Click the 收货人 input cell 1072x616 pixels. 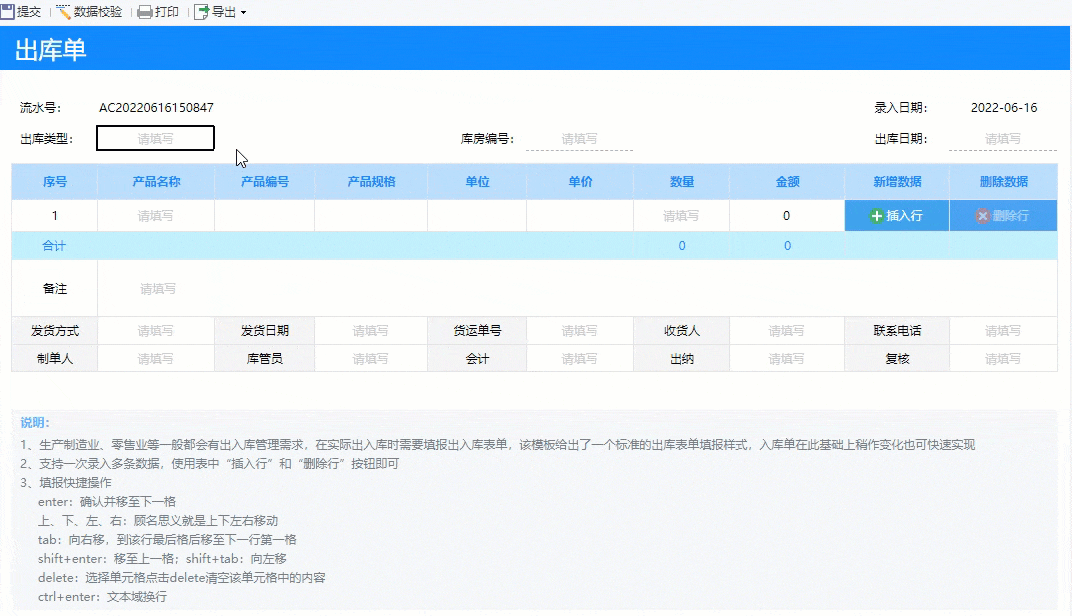tap(787, 331)
